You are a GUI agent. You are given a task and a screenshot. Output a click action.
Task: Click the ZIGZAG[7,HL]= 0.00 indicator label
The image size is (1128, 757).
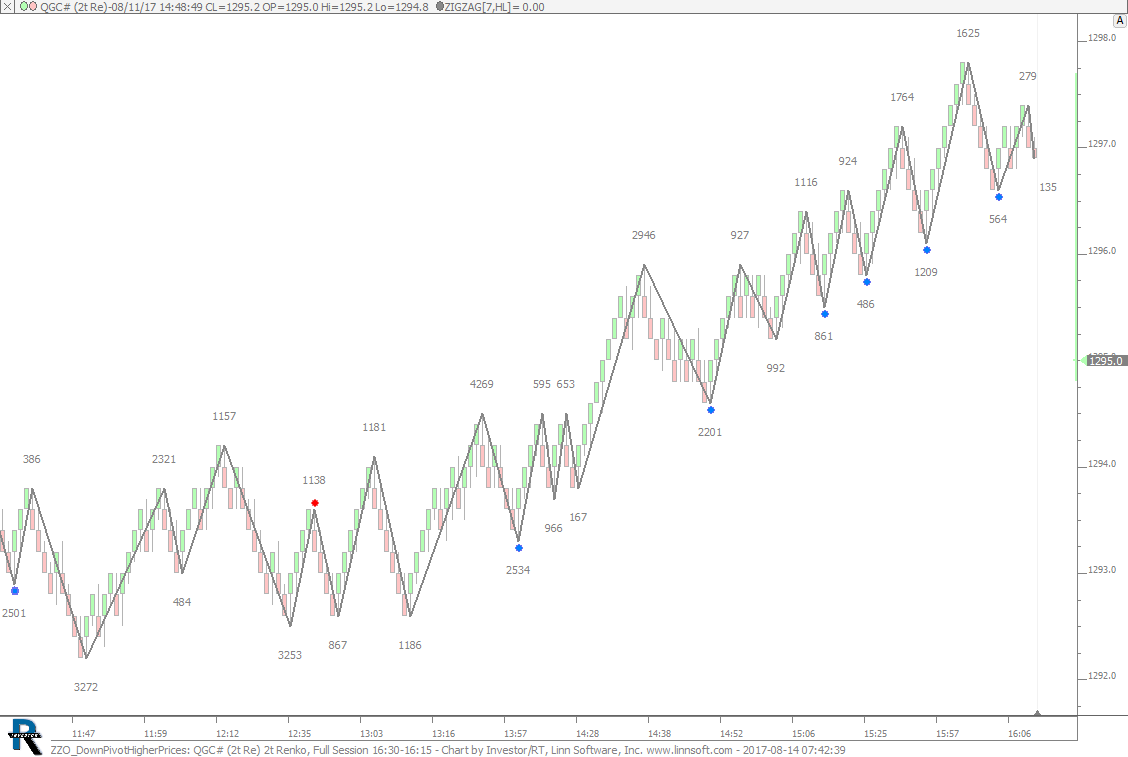[494, 6]
